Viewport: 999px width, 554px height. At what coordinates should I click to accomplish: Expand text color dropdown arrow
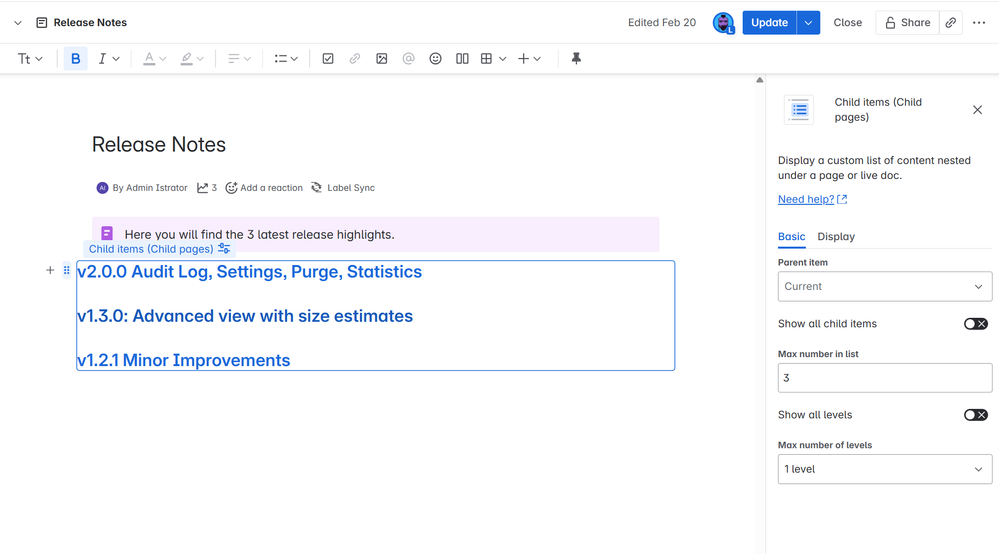(x=162, y=59)
